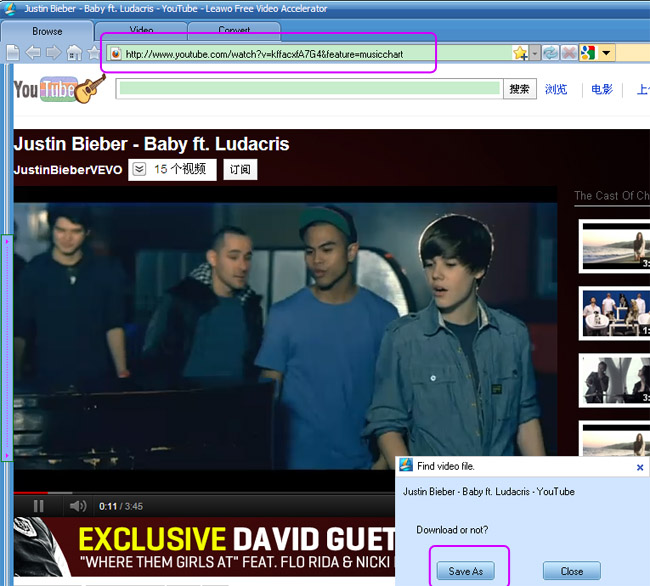Open the JustinBieberVEVO channel link

pos(68,170)
